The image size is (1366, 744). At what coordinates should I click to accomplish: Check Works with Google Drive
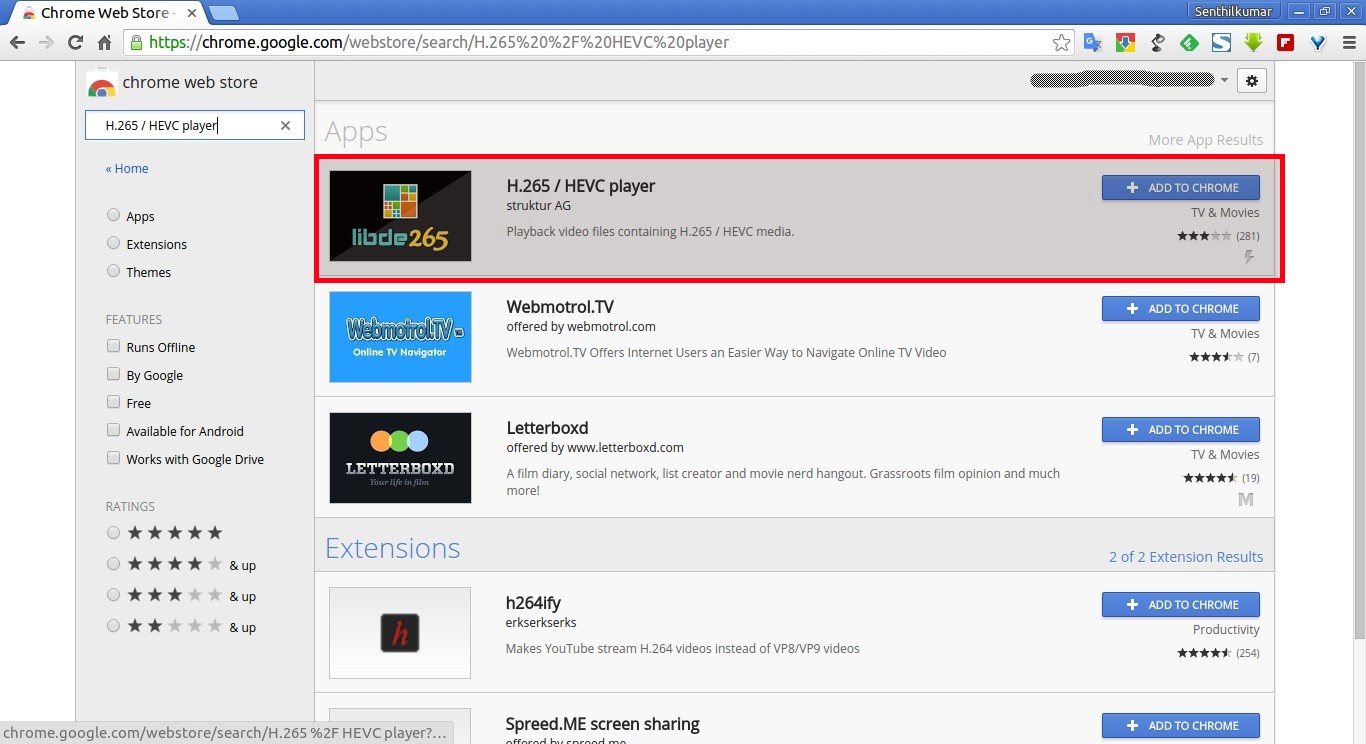pyautogui.click(x=113, y=458)
